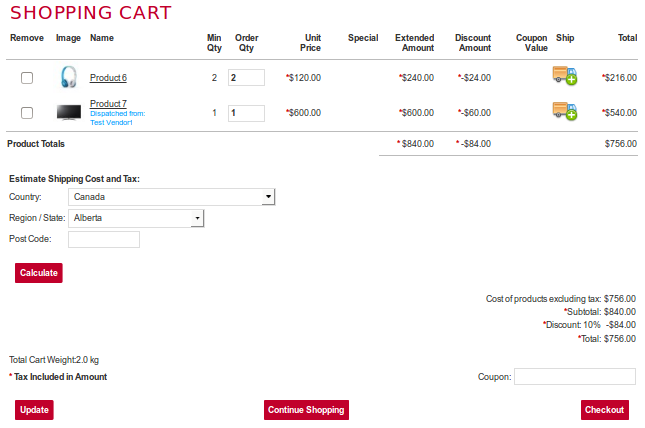Screen dimensions: 645x428
Task: Click the Product 6 discount amount -$24.00
Action: click(x=474, y=78)
